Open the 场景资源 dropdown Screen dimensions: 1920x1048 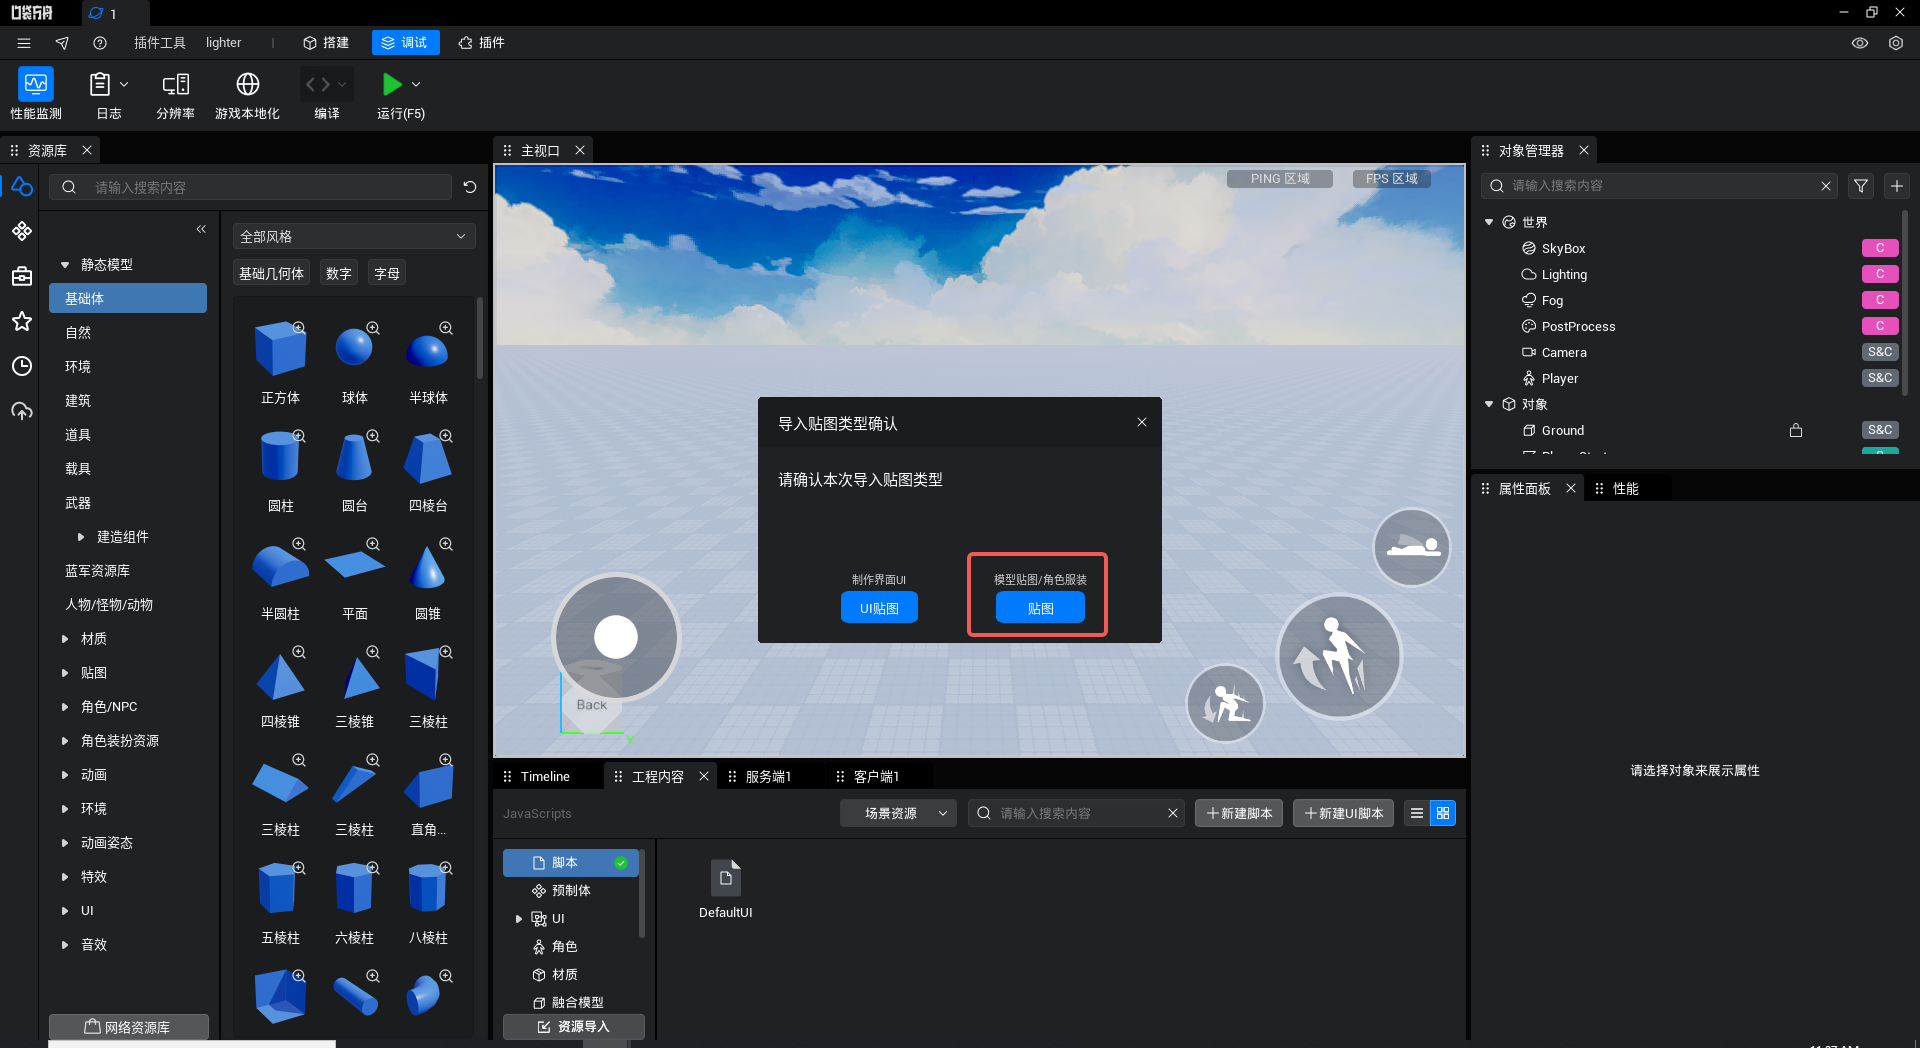[898, 813]
